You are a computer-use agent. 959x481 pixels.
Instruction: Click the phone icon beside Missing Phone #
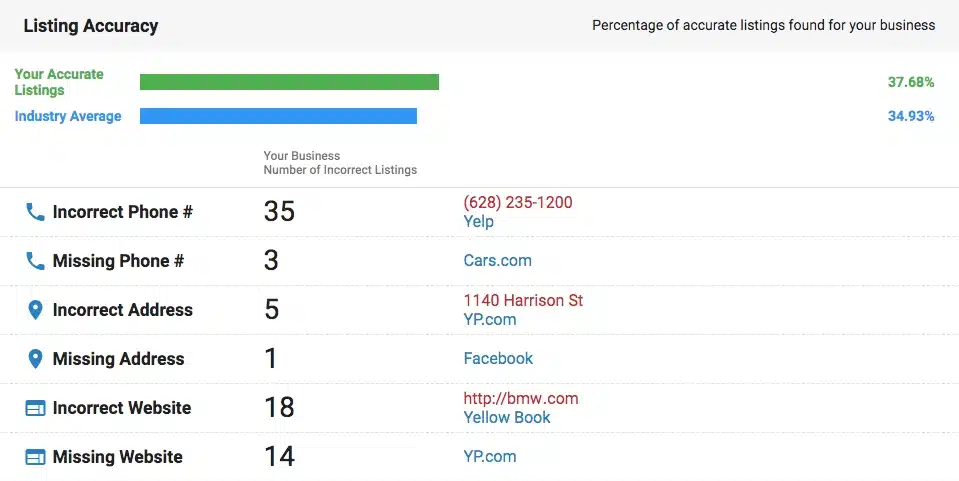[x=35, y=261]
